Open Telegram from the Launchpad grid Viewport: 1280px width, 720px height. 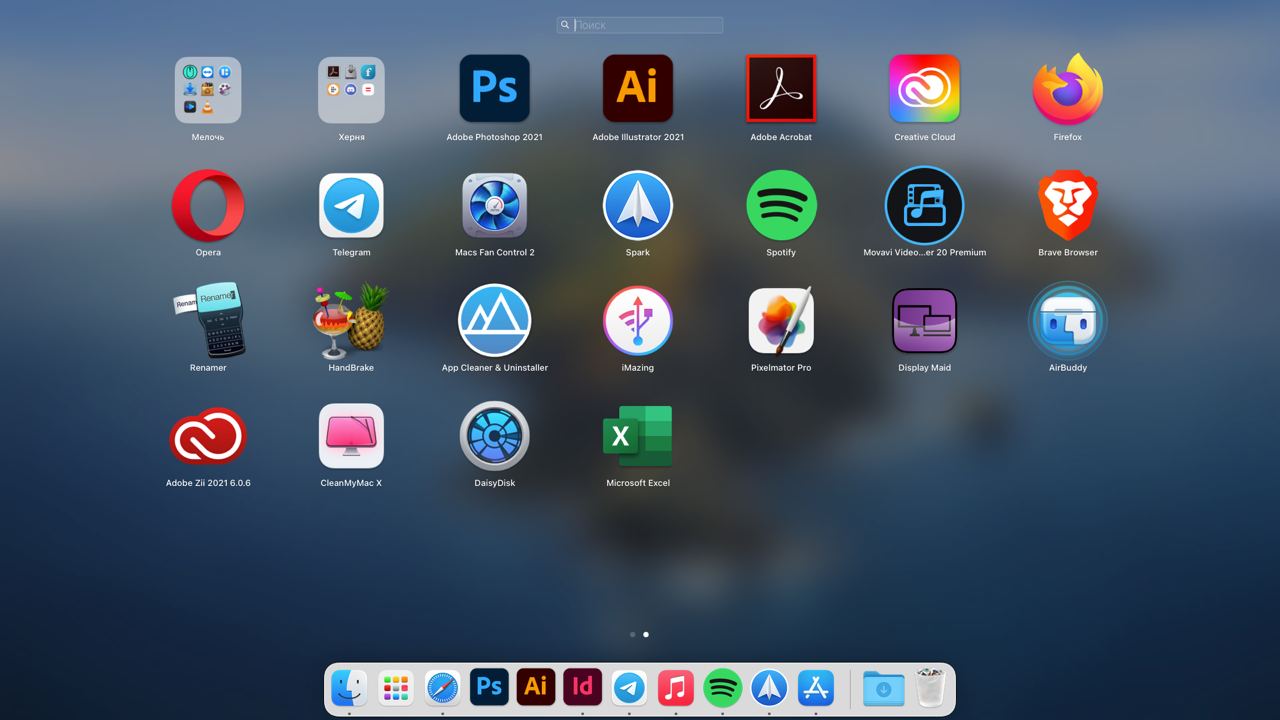351,205
